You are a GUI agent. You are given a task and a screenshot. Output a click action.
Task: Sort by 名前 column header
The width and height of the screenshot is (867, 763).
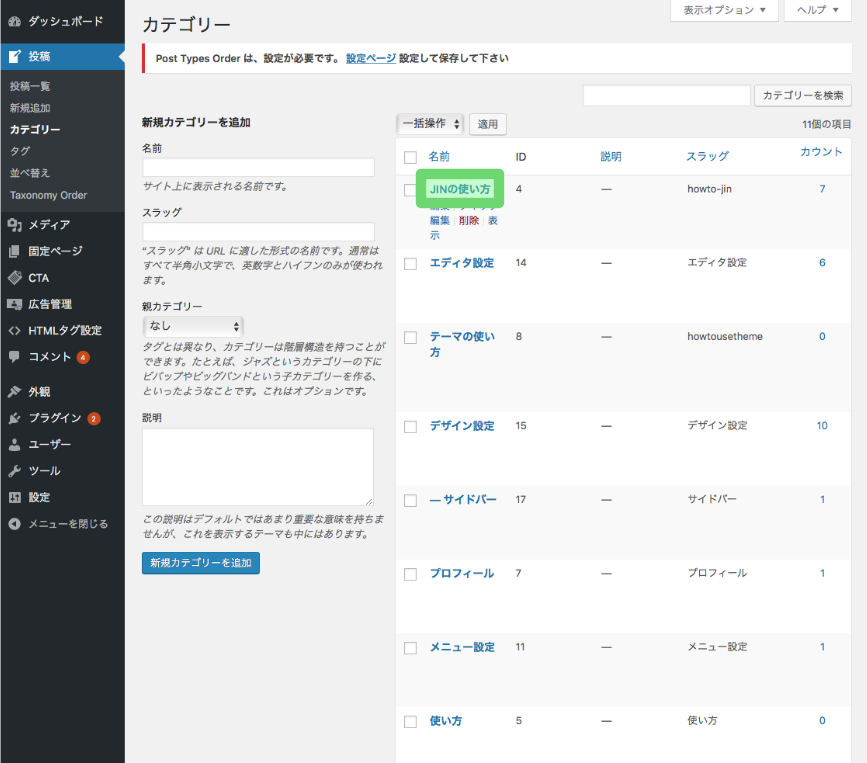(439, 157)
